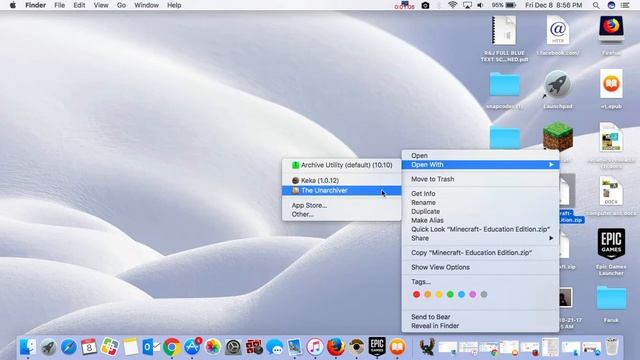Apply the purple tag color

(473, 294)
